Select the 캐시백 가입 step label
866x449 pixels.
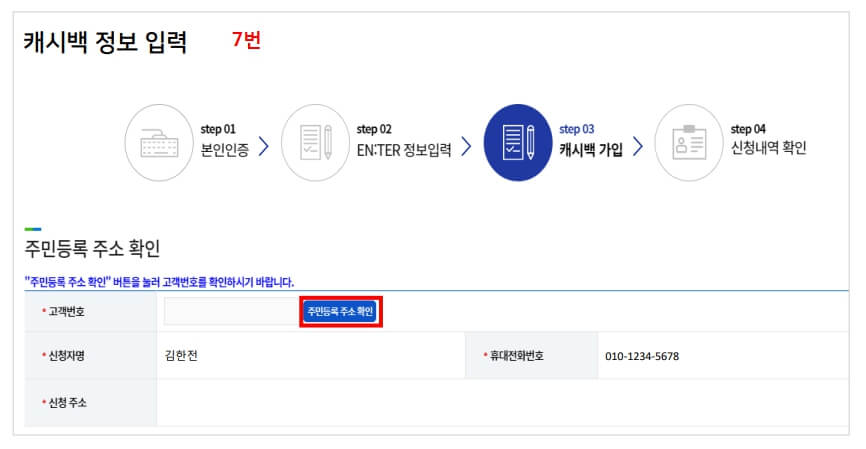(x=591, y=149)
